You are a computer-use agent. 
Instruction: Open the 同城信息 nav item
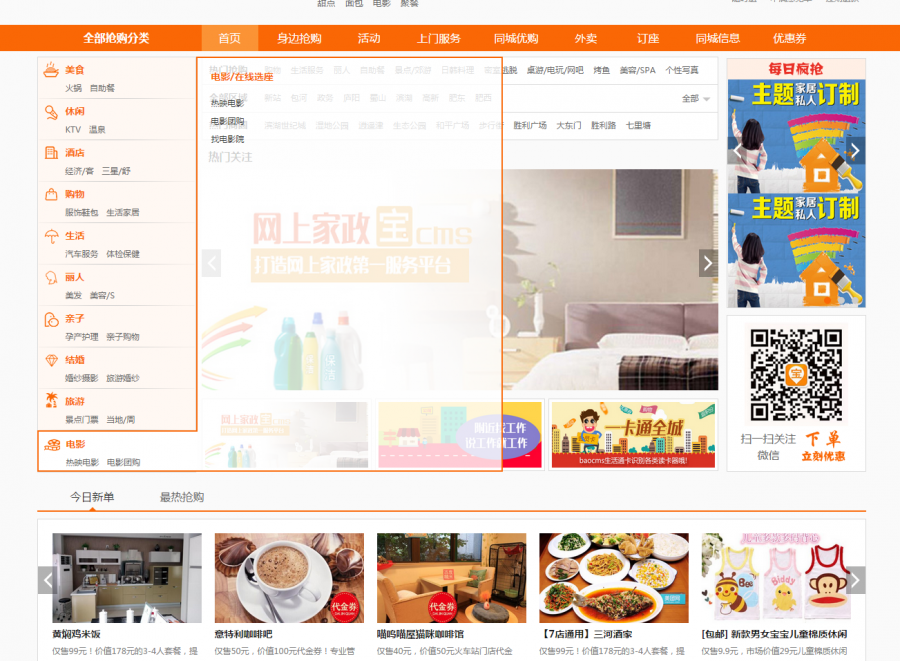pyautogui.click(x=717, y=38)
